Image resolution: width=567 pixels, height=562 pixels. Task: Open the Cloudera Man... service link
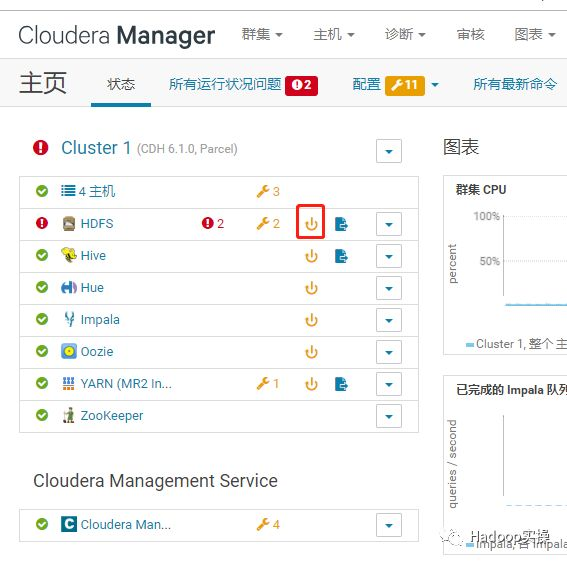click(126, 524)
